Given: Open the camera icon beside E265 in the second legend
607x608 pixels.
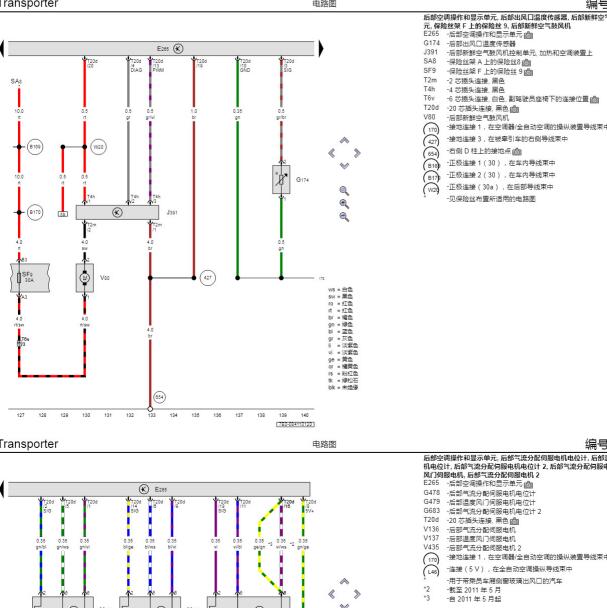Looking at the screenshot, I should point(528,484).
